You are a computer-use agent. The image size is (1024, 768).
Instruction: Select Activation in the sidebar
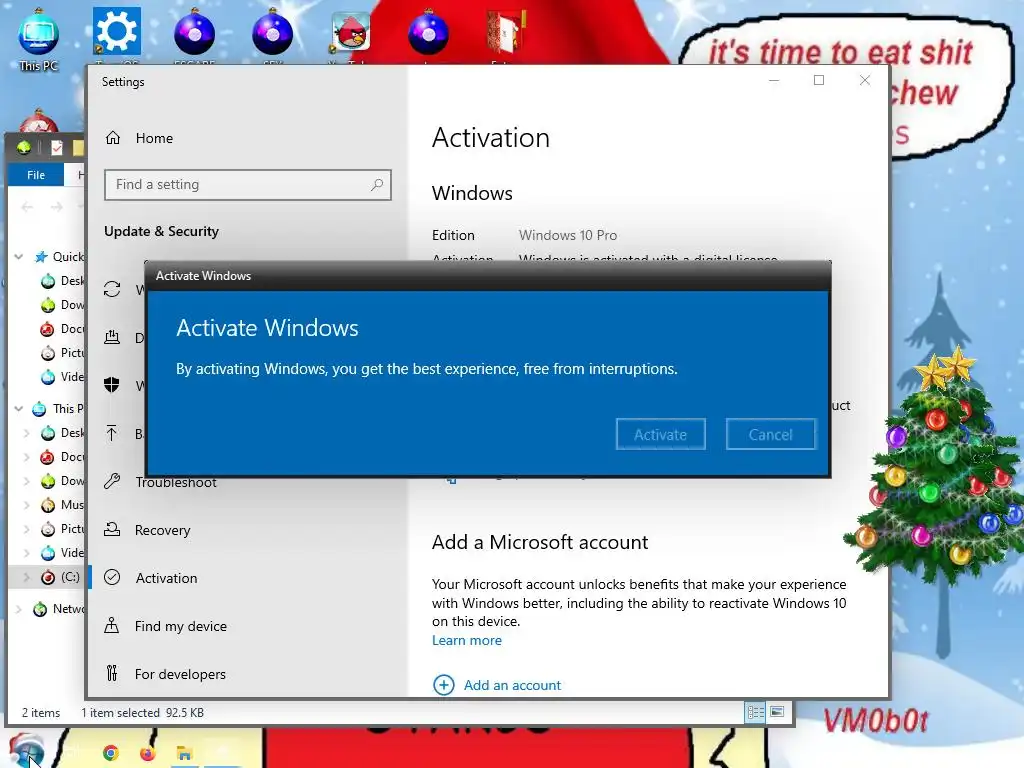point(167,578)
